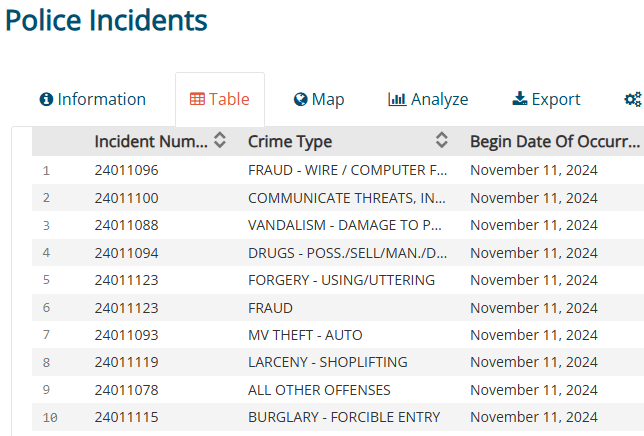Viewport: 644px width, 436px height.
Task: Open the Export tab
Action: click(x=546, y=99)
